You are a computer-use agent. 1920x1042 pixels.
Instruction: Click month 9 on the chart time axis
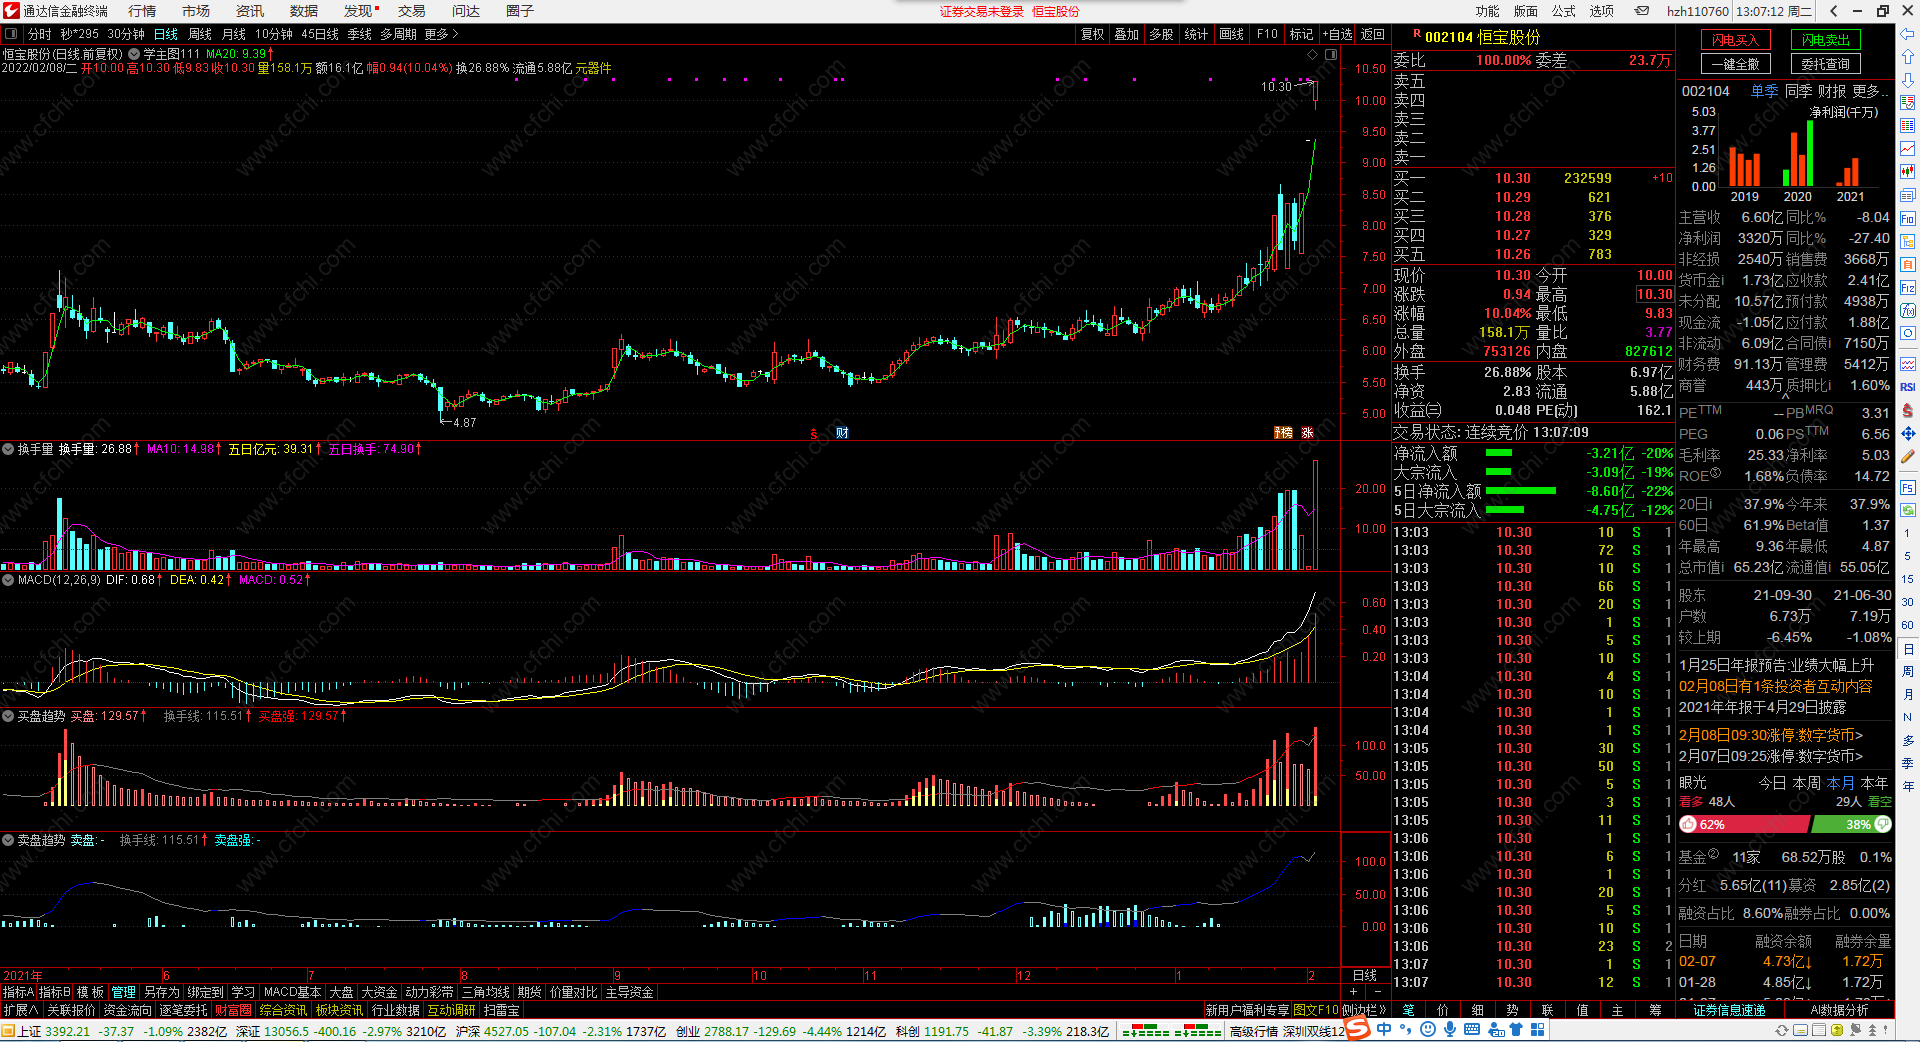617,975
